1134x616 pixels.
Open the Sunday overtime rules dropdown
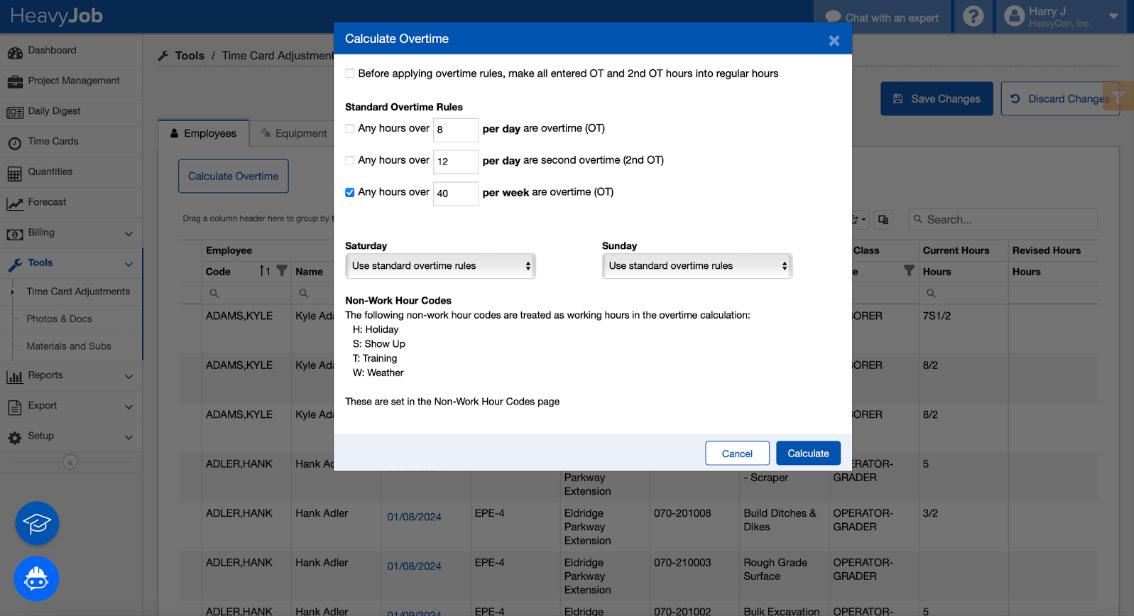[x=696, y=266]
